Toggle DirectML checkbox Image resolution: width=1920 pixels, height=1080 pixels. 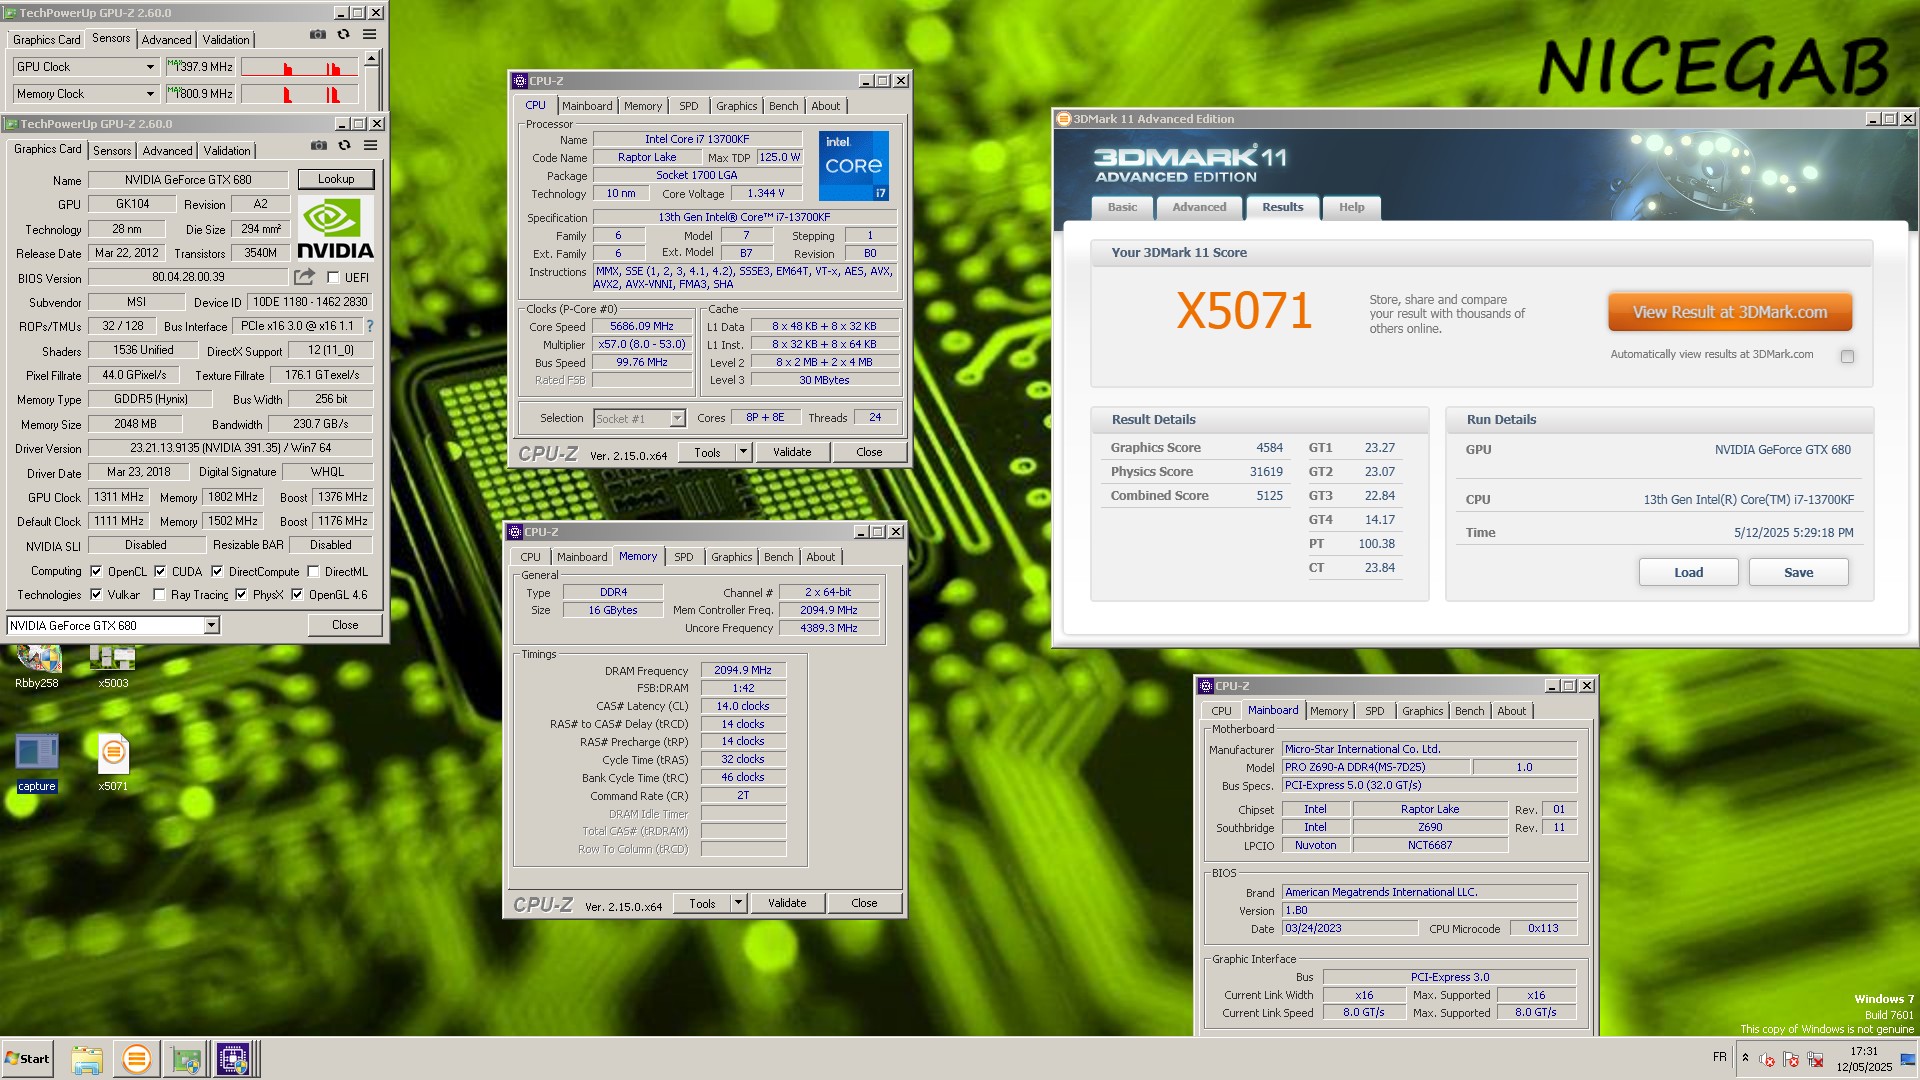313,572
